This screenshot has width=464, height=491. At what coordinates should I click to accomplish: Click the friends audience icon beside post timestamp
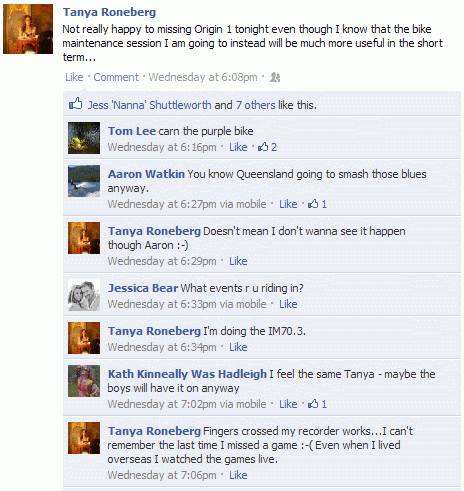click(275, 77)
